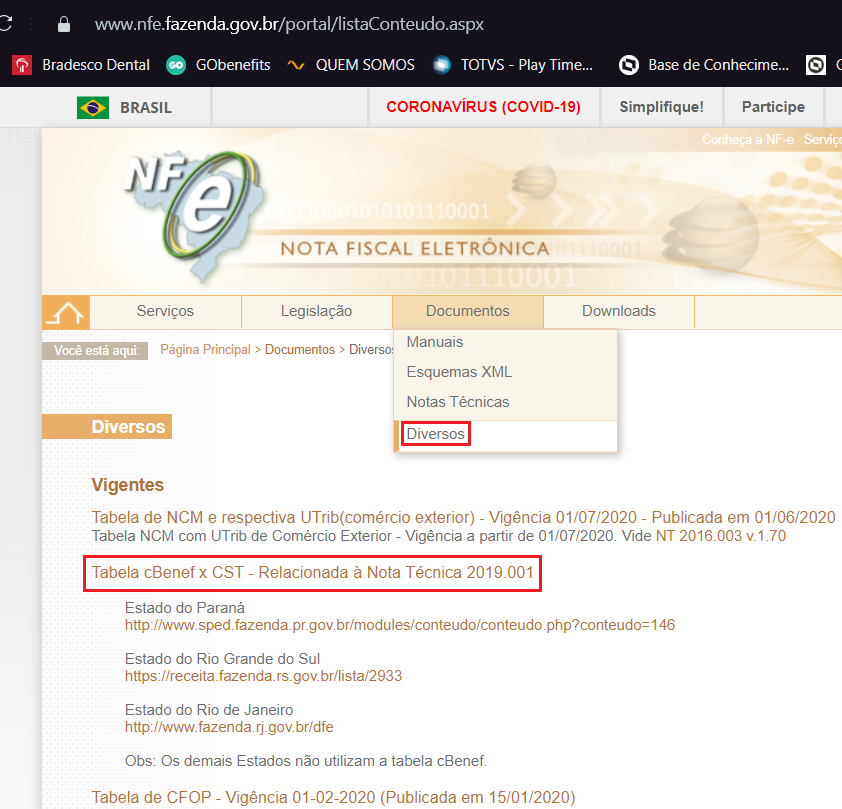Open the Documentos menu
This screenshot has height=809, width=842.
coord(468,311)
